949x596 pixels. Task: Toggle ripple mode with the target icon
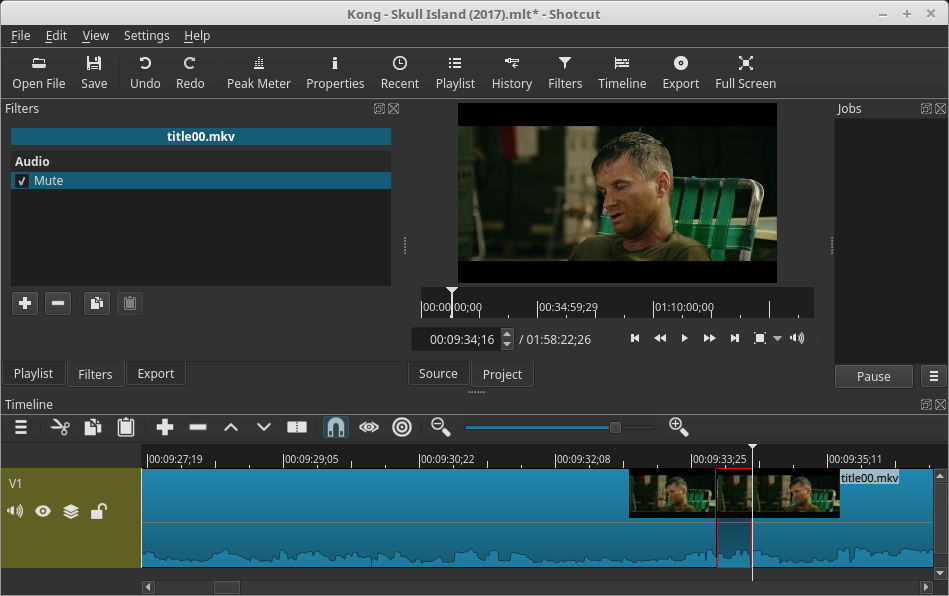[402, 427]
